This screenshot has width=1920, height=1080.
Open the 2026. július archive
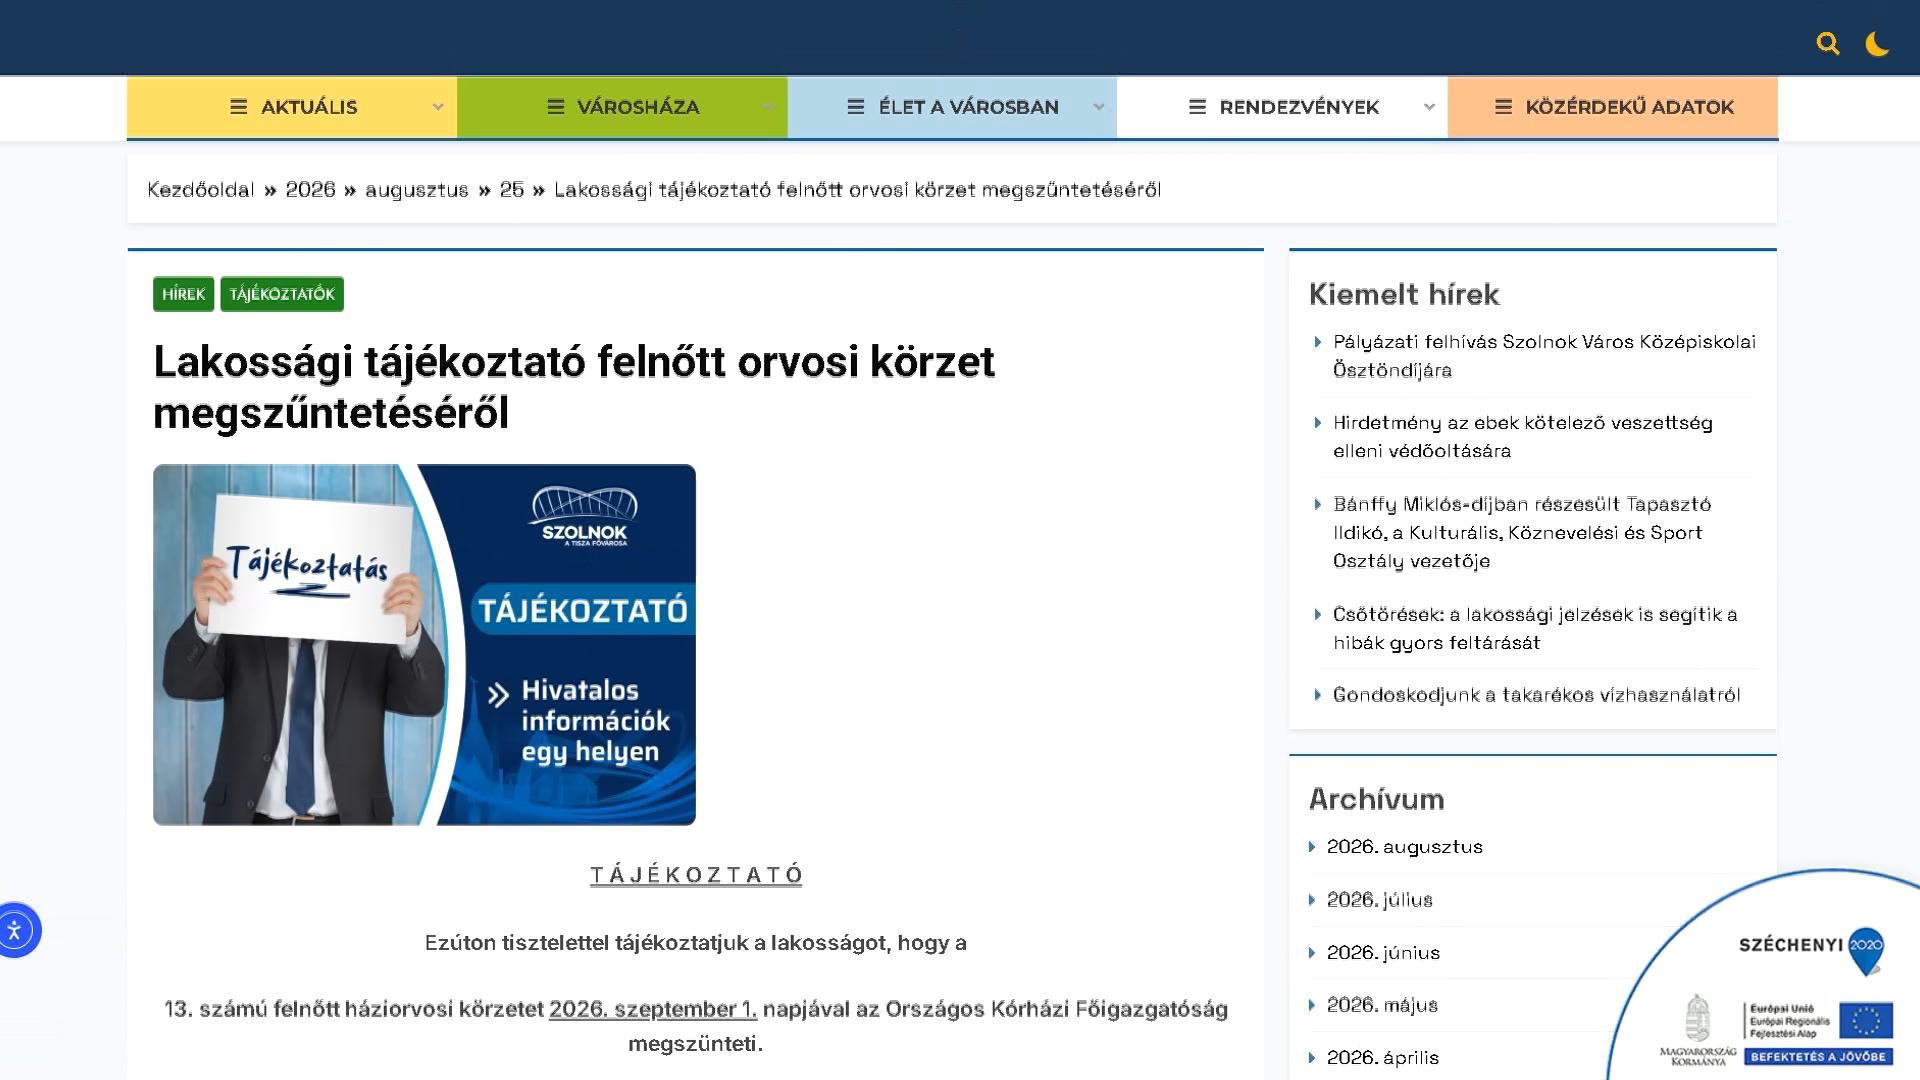pos(1379,900)
